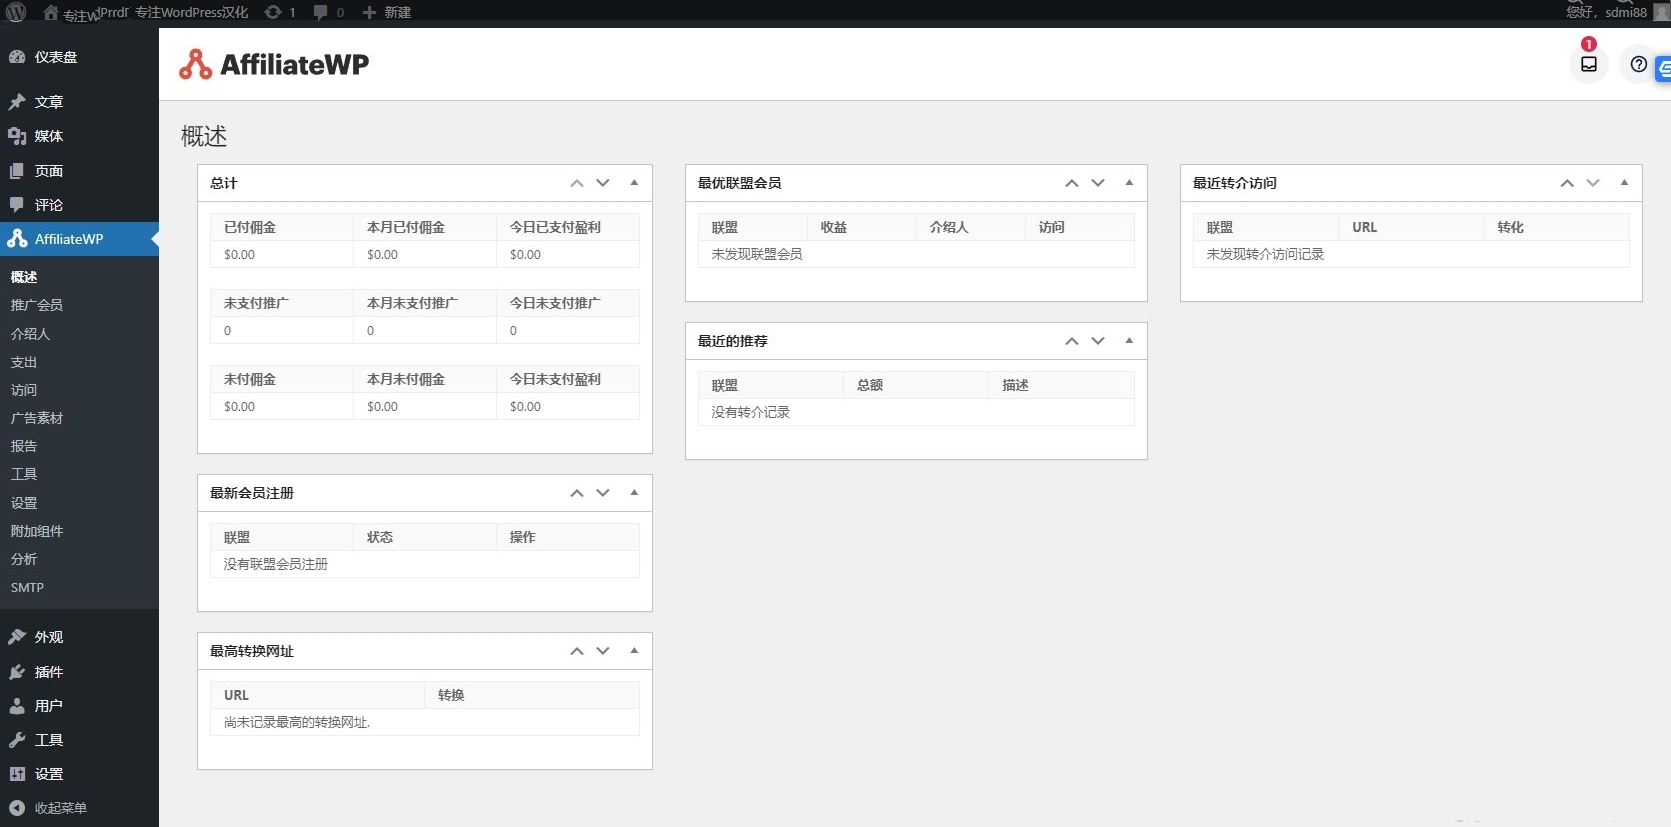Open the WordPress logo menu
Viewport: 1671px width, 827px height.
(16, 12)
